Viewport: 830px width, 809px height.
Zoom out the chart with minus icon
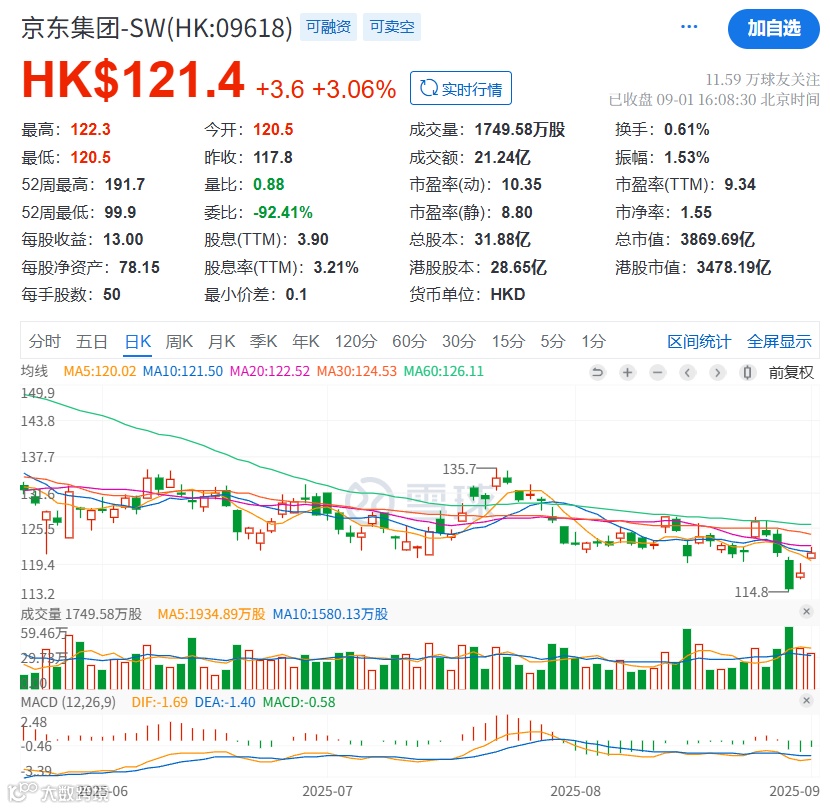(x=657, y=373)
